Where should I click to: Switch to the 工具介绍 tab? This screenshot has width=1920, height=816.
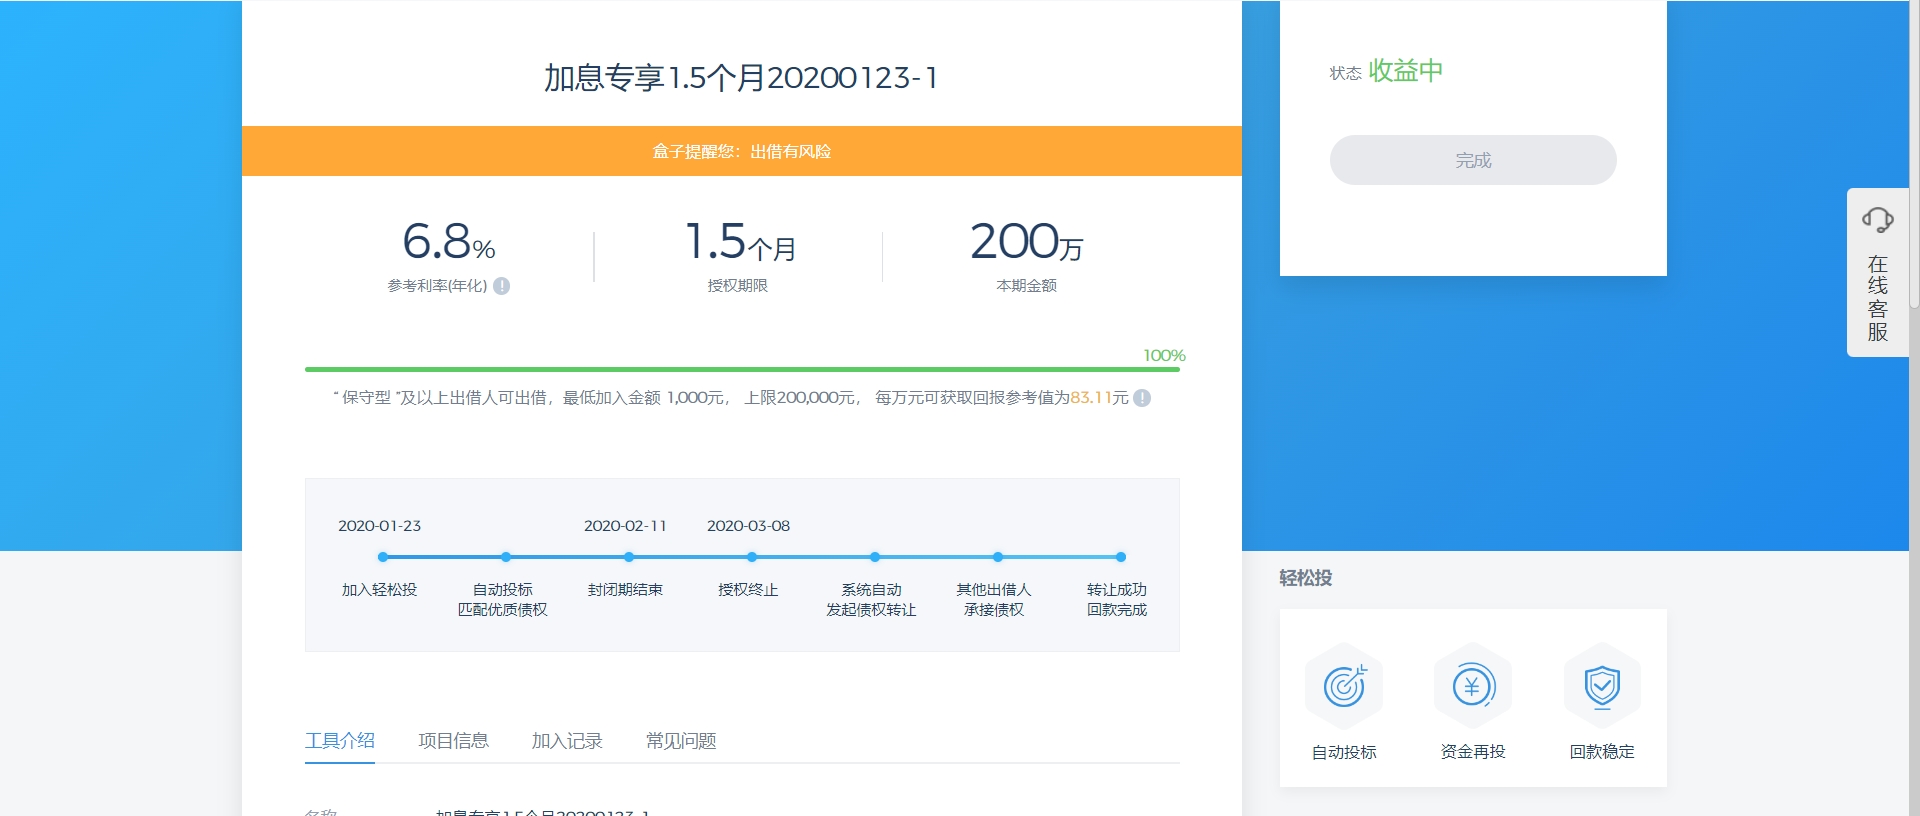pos(340,741)
